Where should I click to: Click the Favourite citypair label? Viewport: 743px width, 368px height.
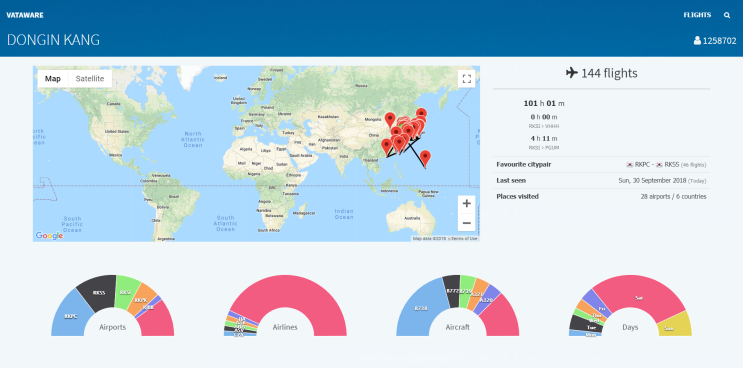tap(524, 165)
